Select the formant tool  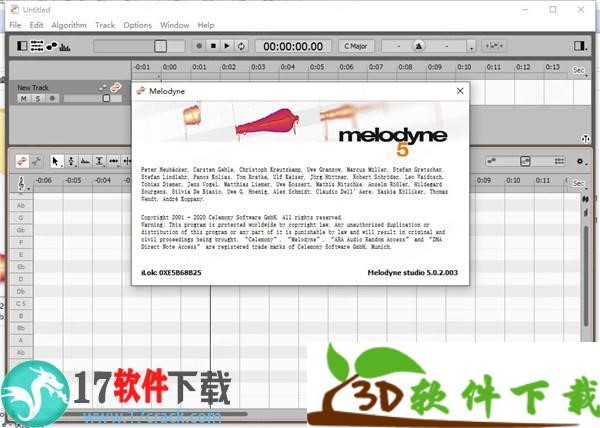tap(85, 161)
